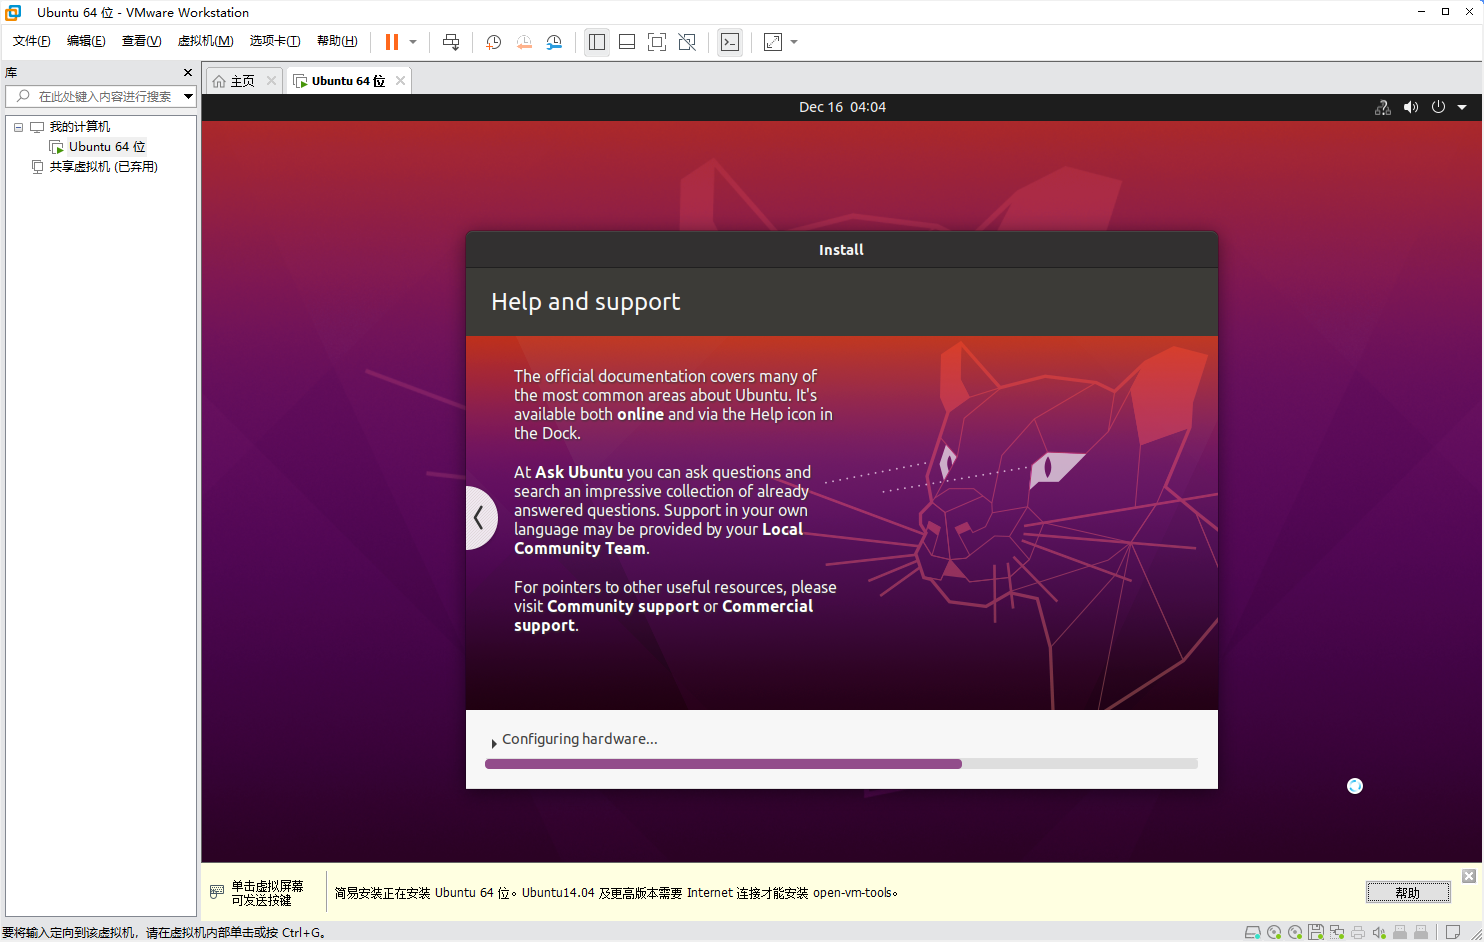Viewport: 1484px width, 942px height.
Task: Click the first CD/DVD drive status icon
Action: (1274, 932)
